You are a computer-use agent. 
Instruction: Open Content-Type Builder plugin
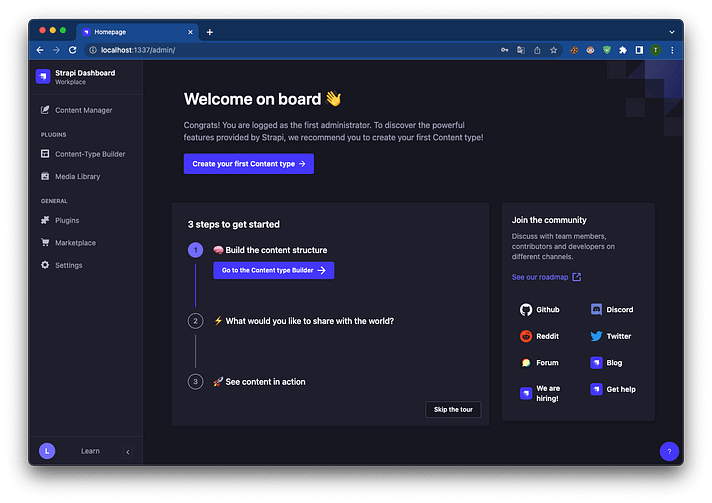(x=83, y=154)
